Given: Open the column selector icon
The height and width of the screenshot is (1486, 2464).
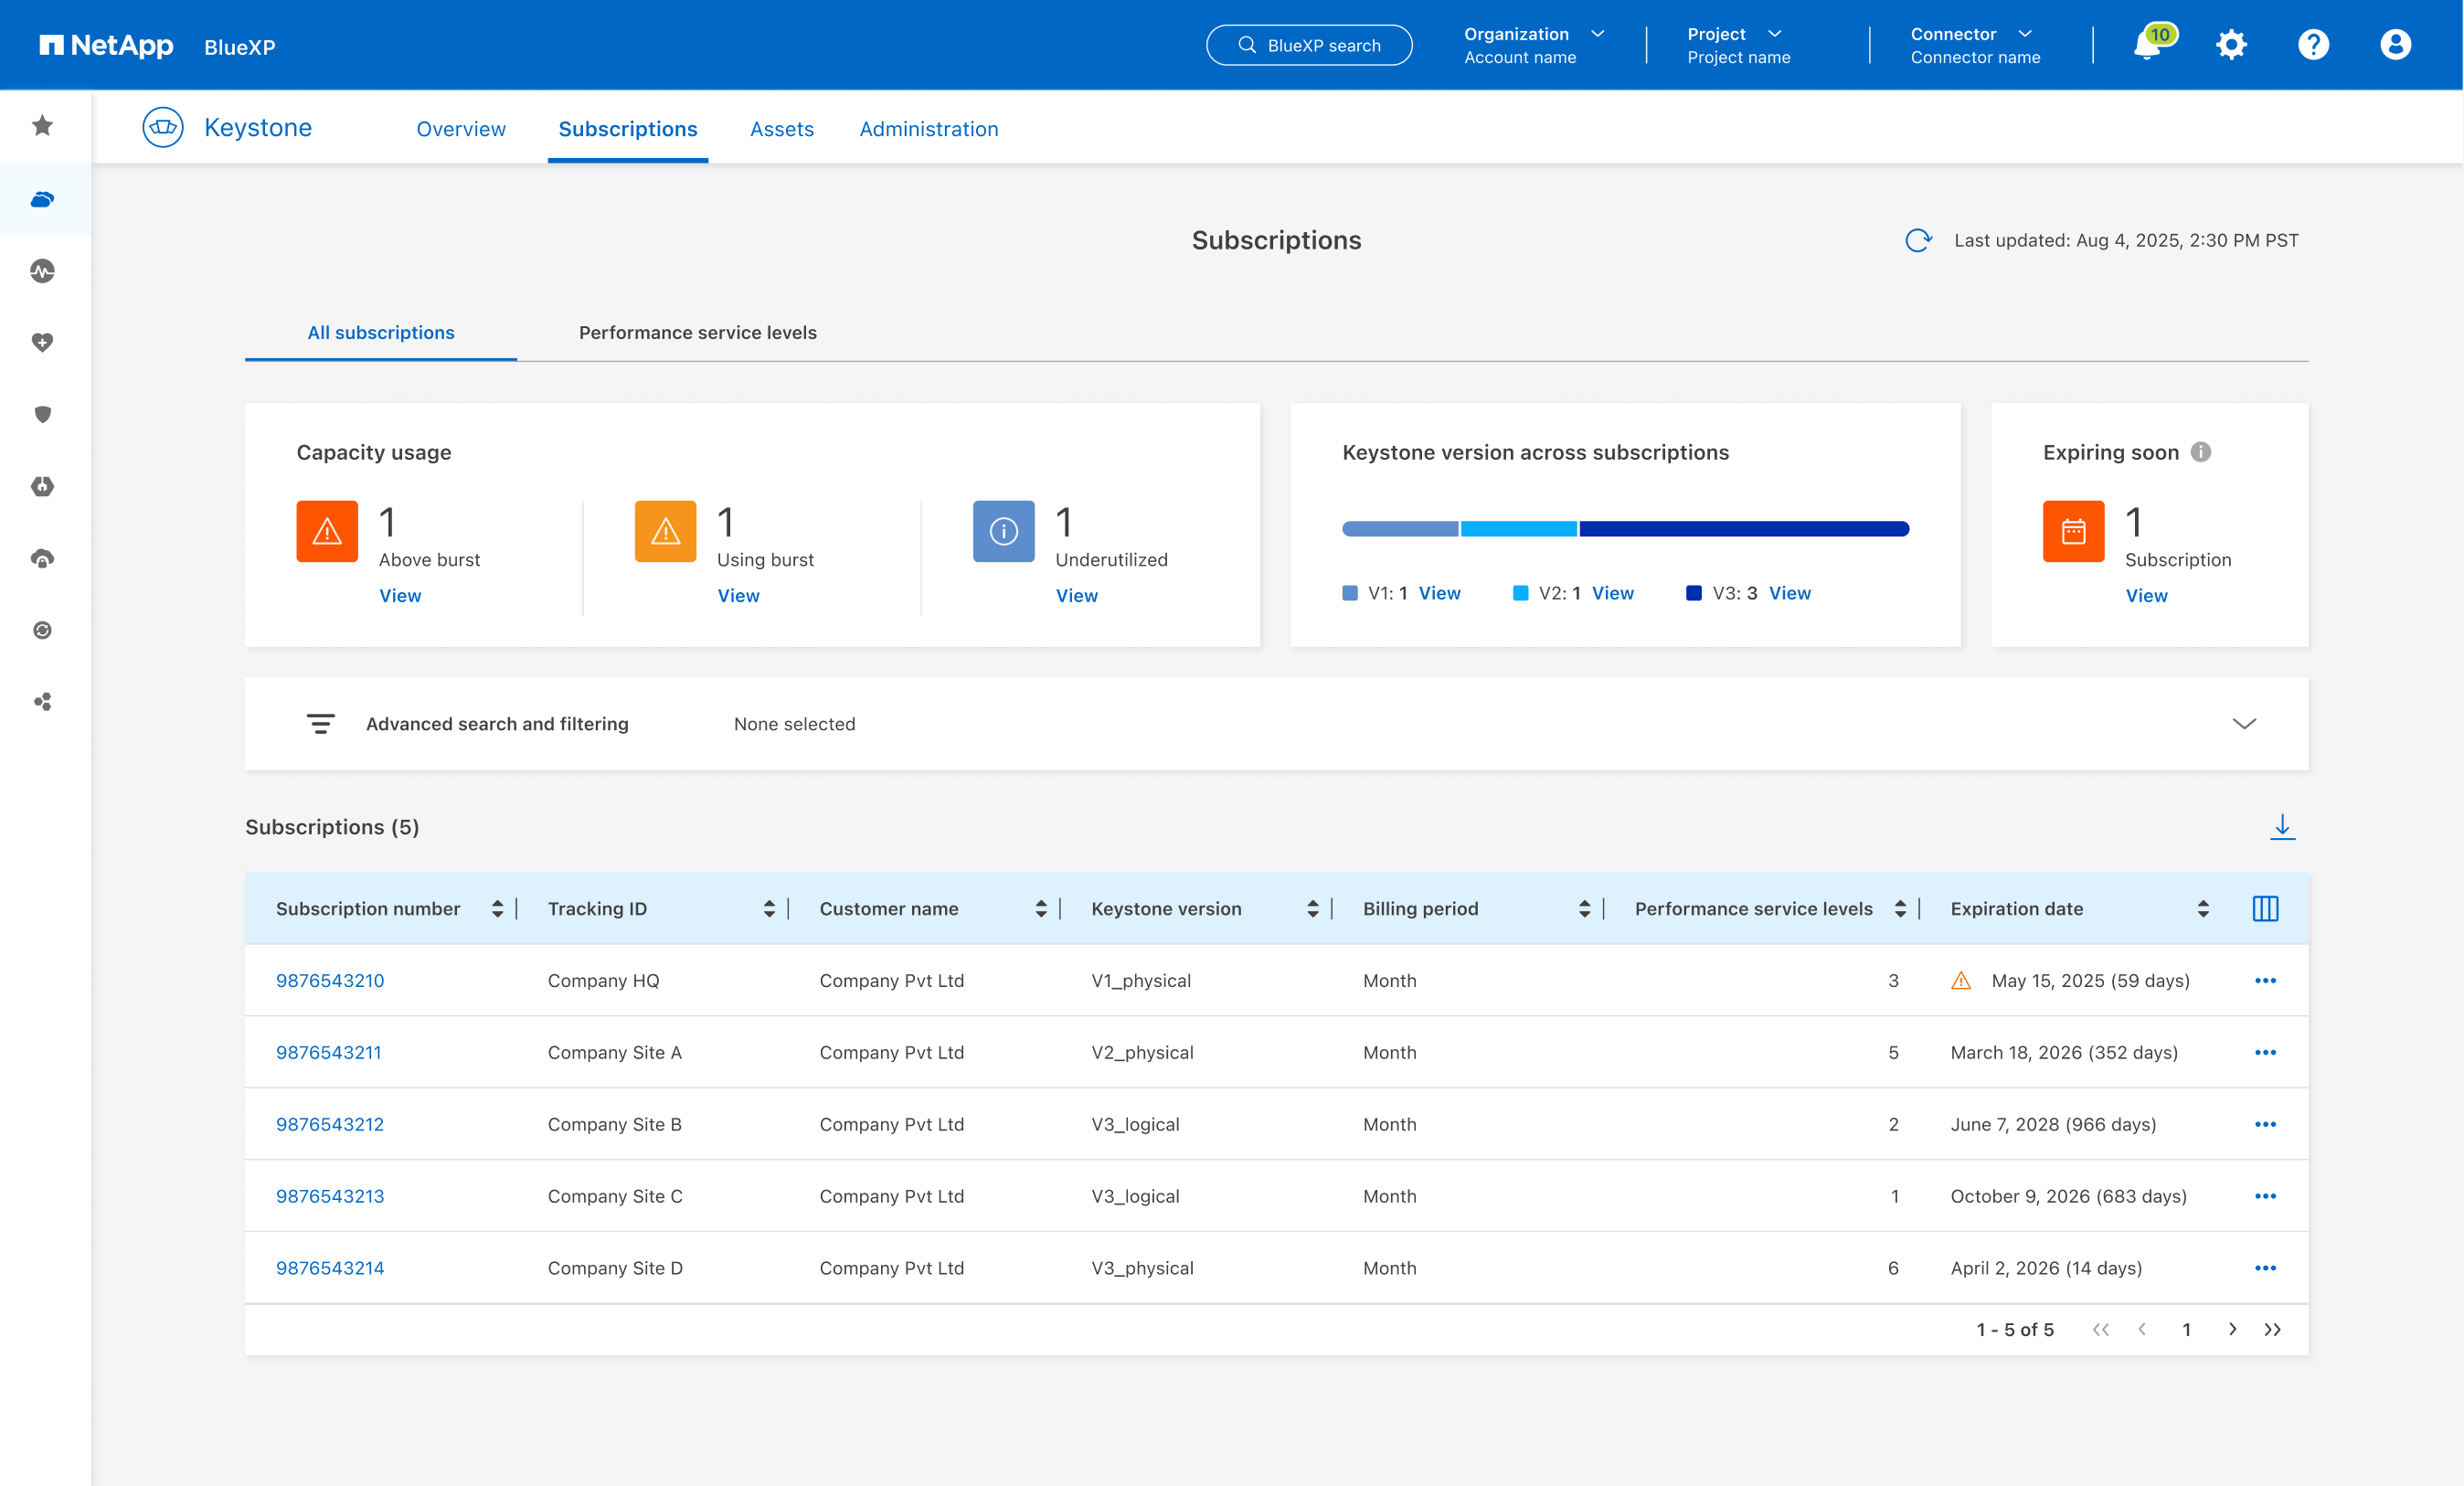Looking at the screenshot, I should 2265,908.
